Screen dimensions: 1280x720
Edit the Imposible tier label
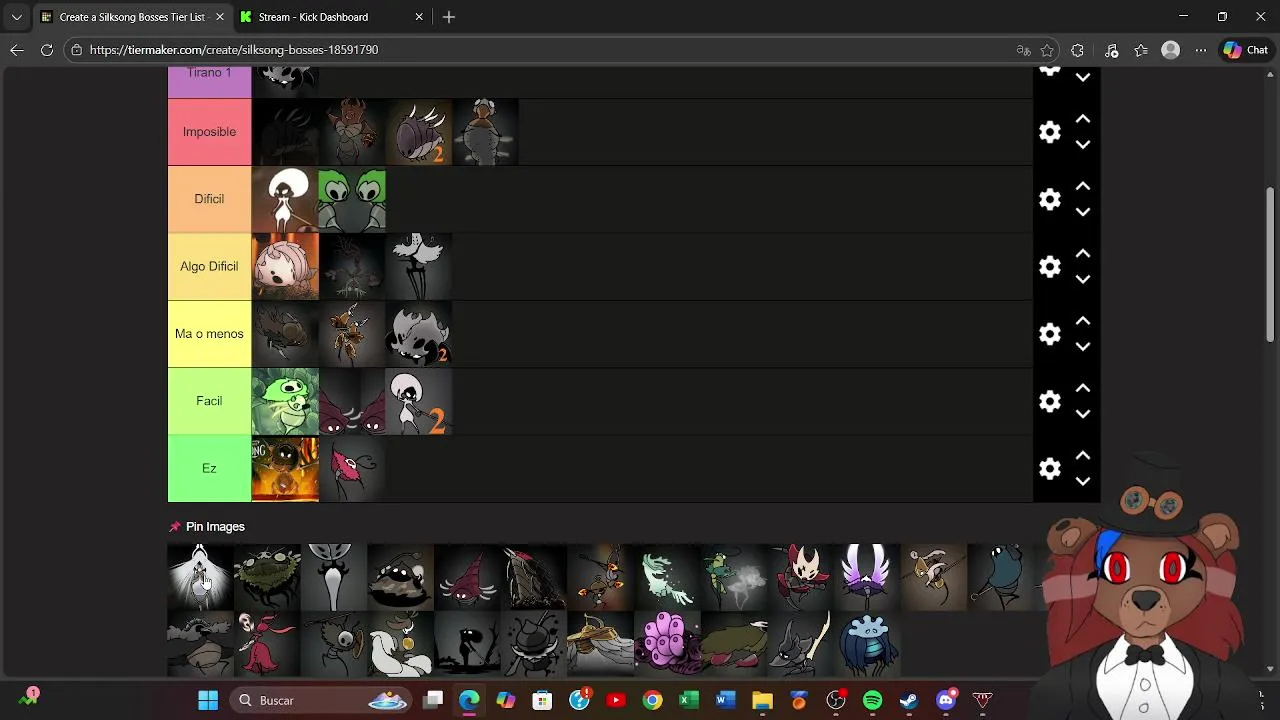pos(209,132)
